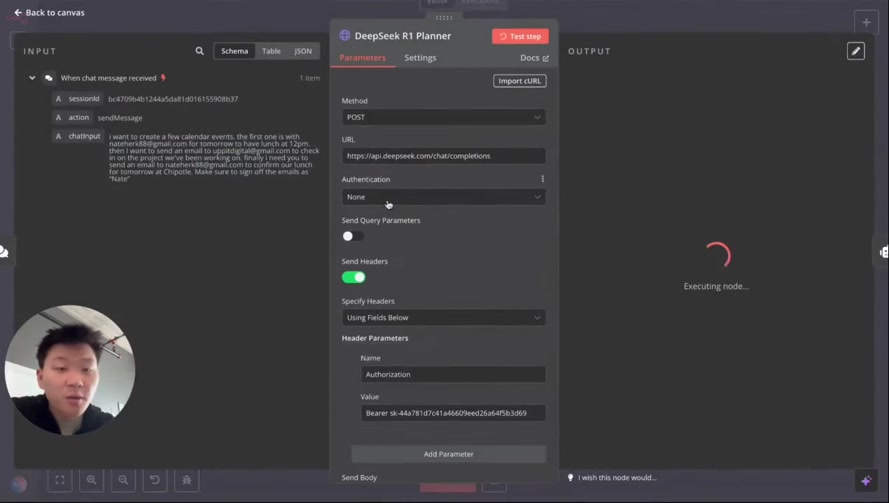Viewport: 889px width, 503px height.
Task: Select the sessionId field
Action: pos(78,99)
